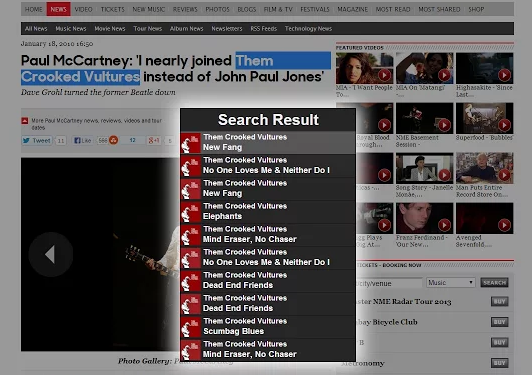Click the Facebook Like button
Viewport: 532px width, 375px height.
pyautogui.click(x=82, y=140)
